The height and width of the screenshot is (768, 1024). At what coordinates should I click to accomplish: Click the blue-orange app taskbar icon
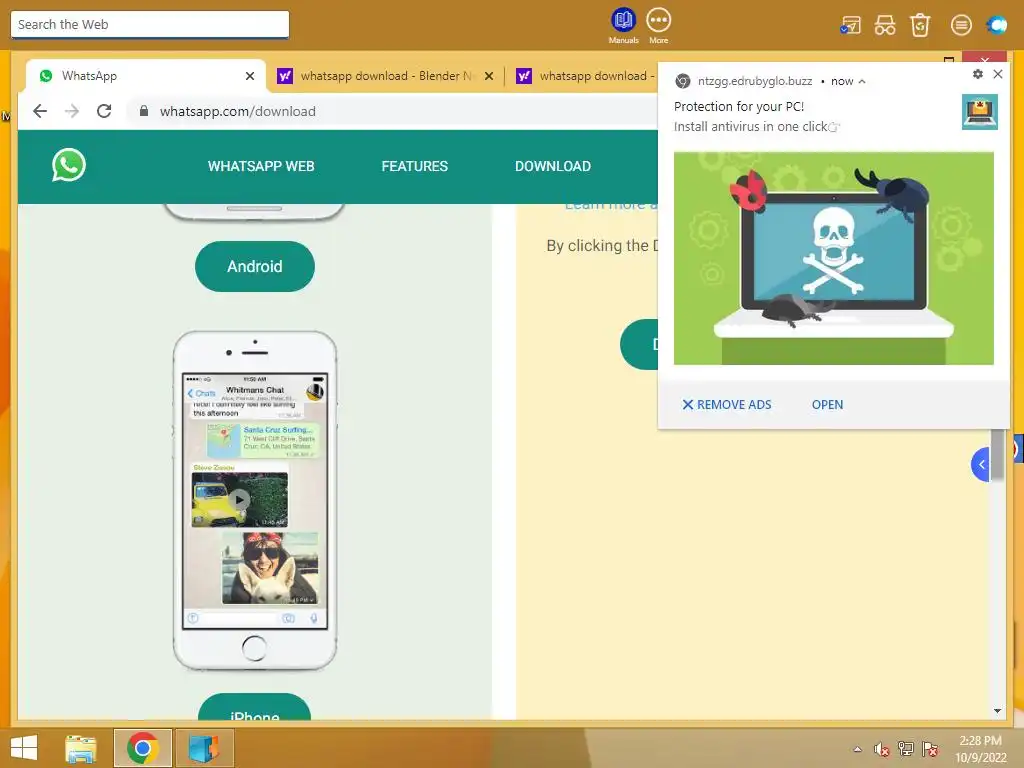204,748
